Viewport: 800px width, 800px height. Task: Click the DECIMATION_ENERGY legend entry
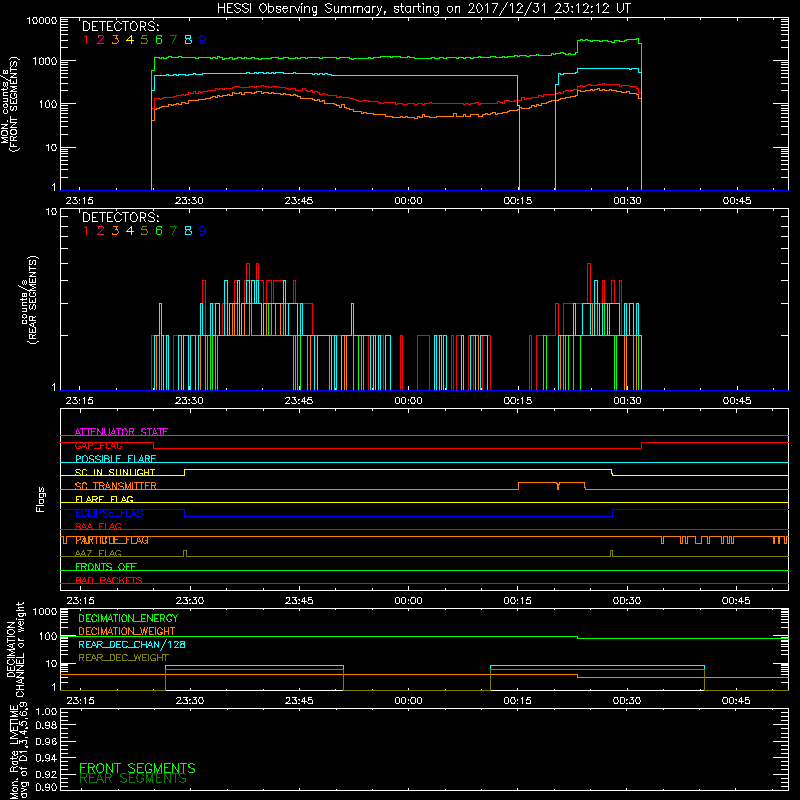128,618
